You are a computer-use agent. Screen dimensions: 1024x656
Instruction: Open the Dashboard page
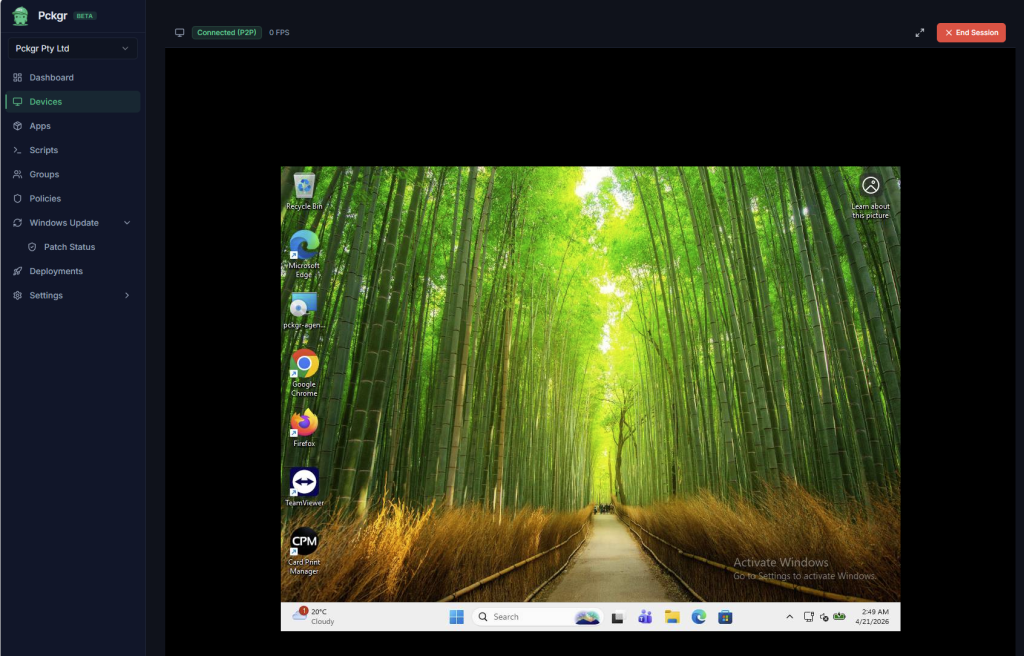pyautogui.click(x=51, y=78)
